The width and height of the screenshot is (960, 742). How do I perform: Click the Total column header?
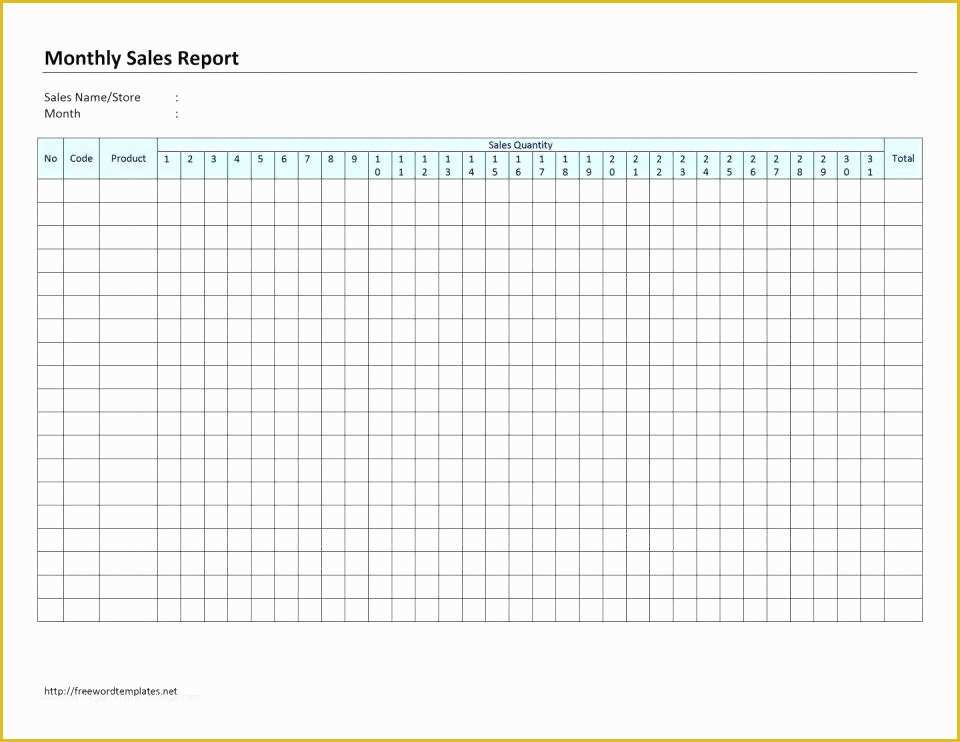[x=903, y=159]
